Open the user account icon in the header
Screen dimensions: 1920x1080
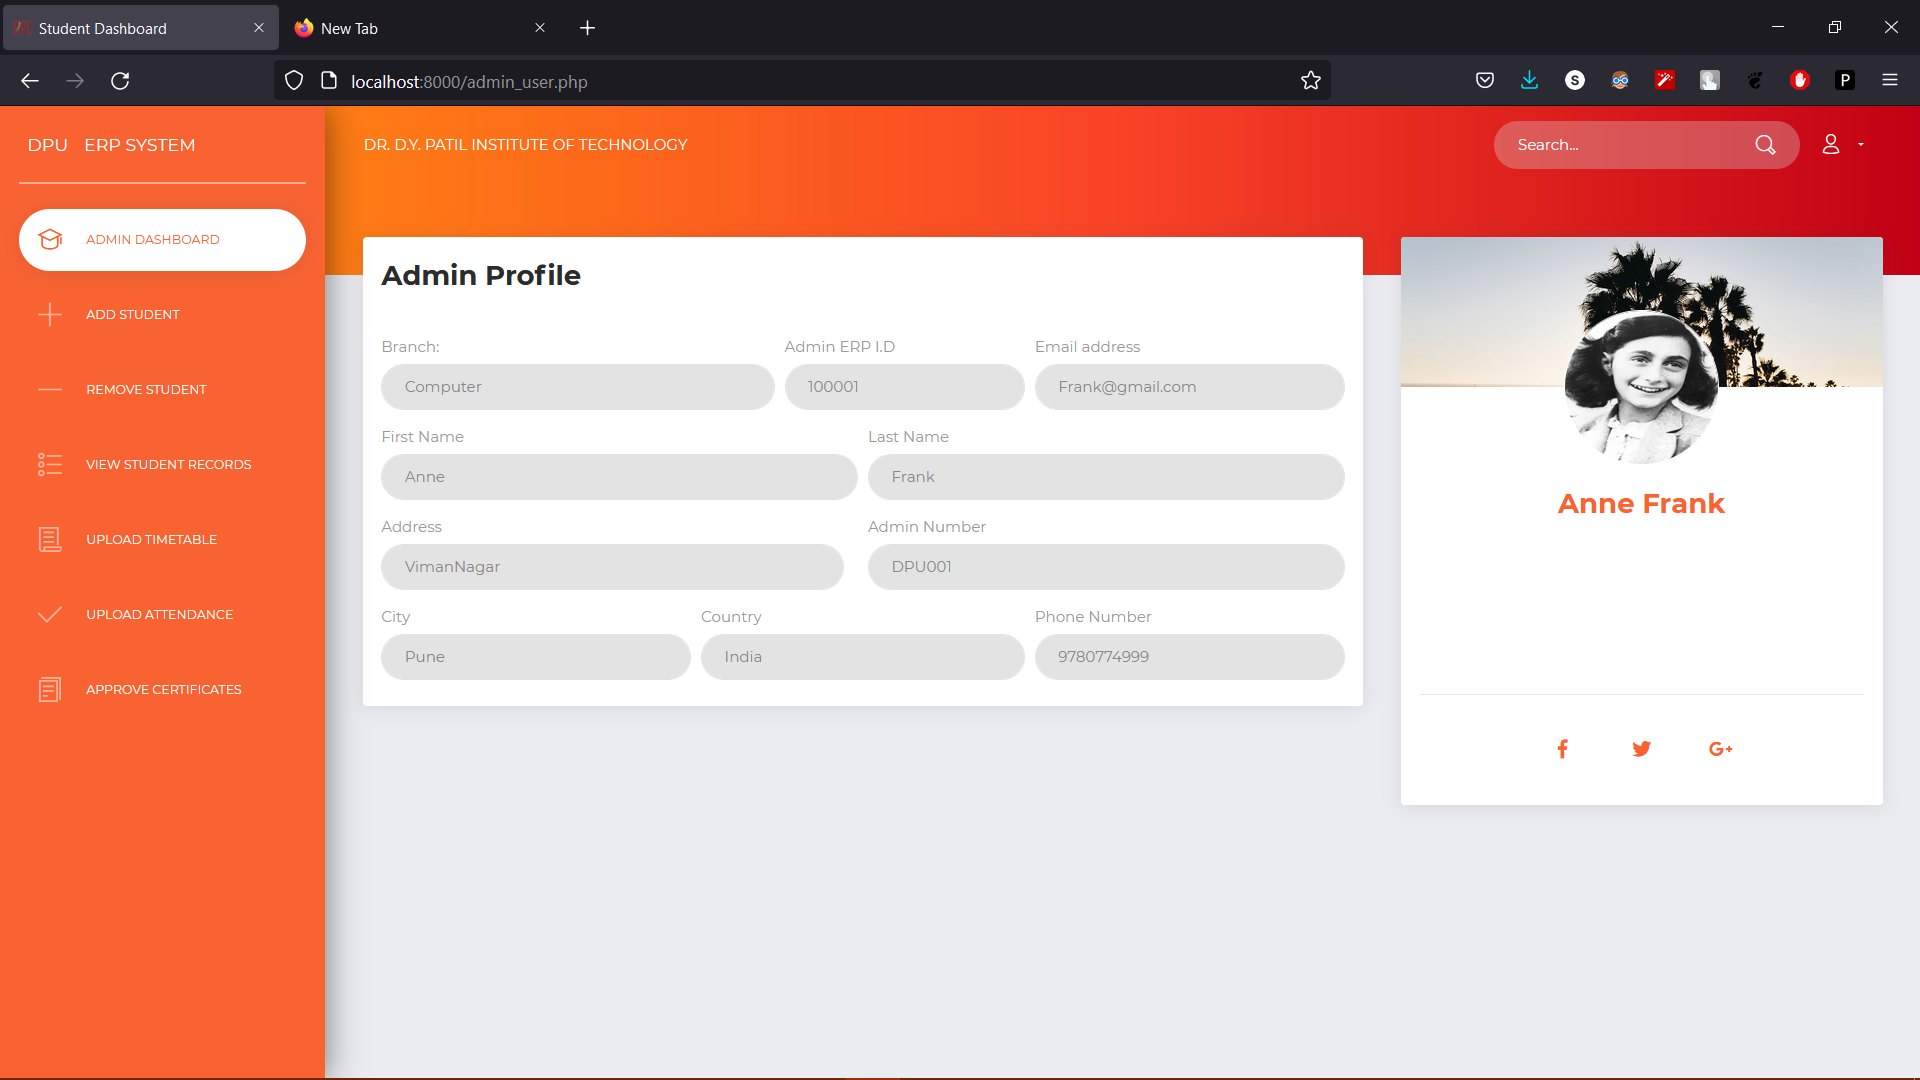[1832, 144]
